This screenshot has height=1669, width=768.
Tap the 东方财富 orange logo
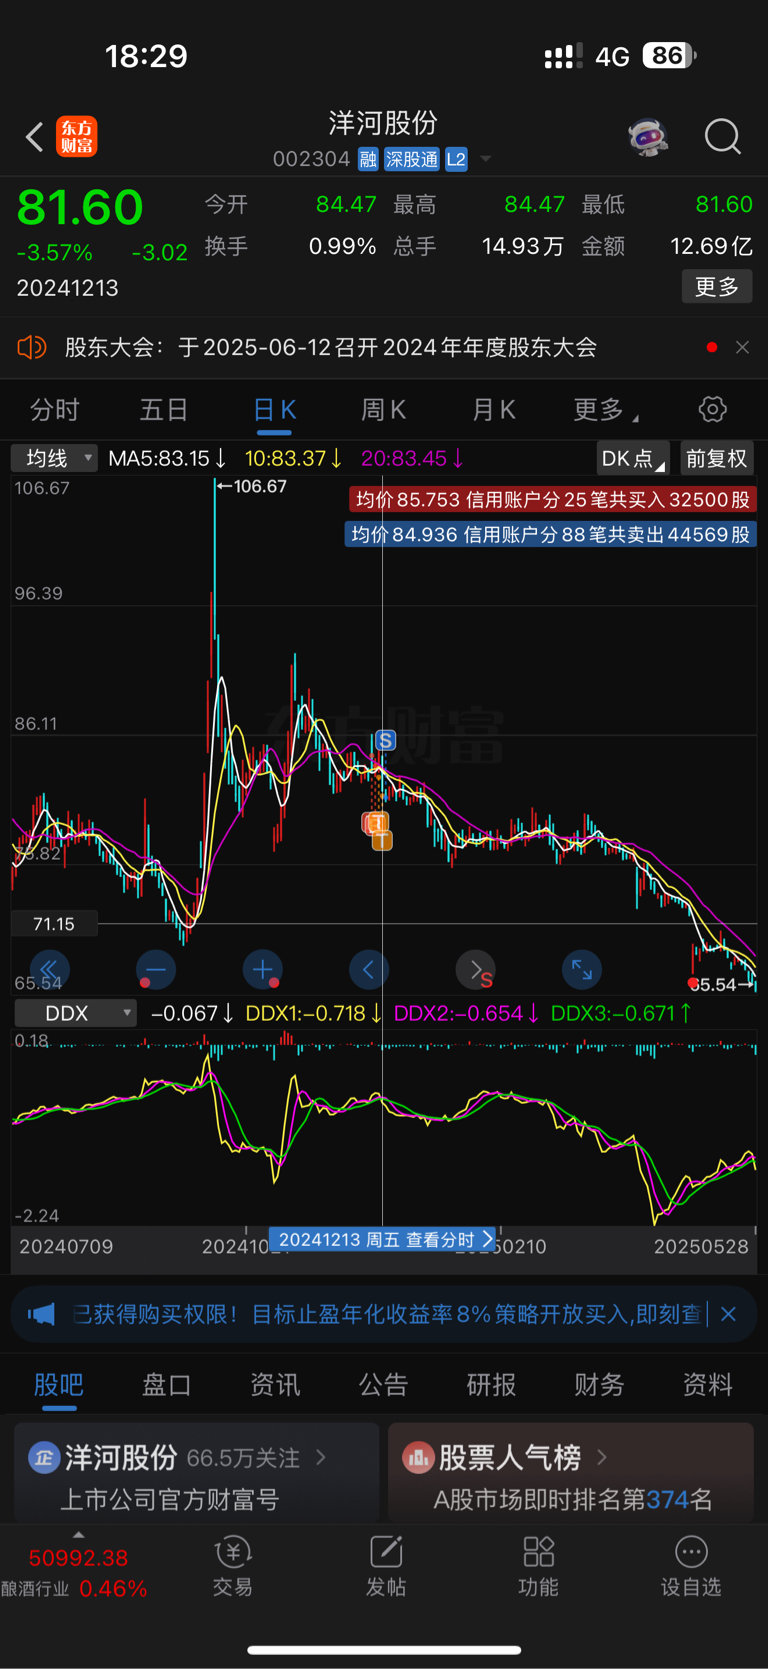pos(77,137)
